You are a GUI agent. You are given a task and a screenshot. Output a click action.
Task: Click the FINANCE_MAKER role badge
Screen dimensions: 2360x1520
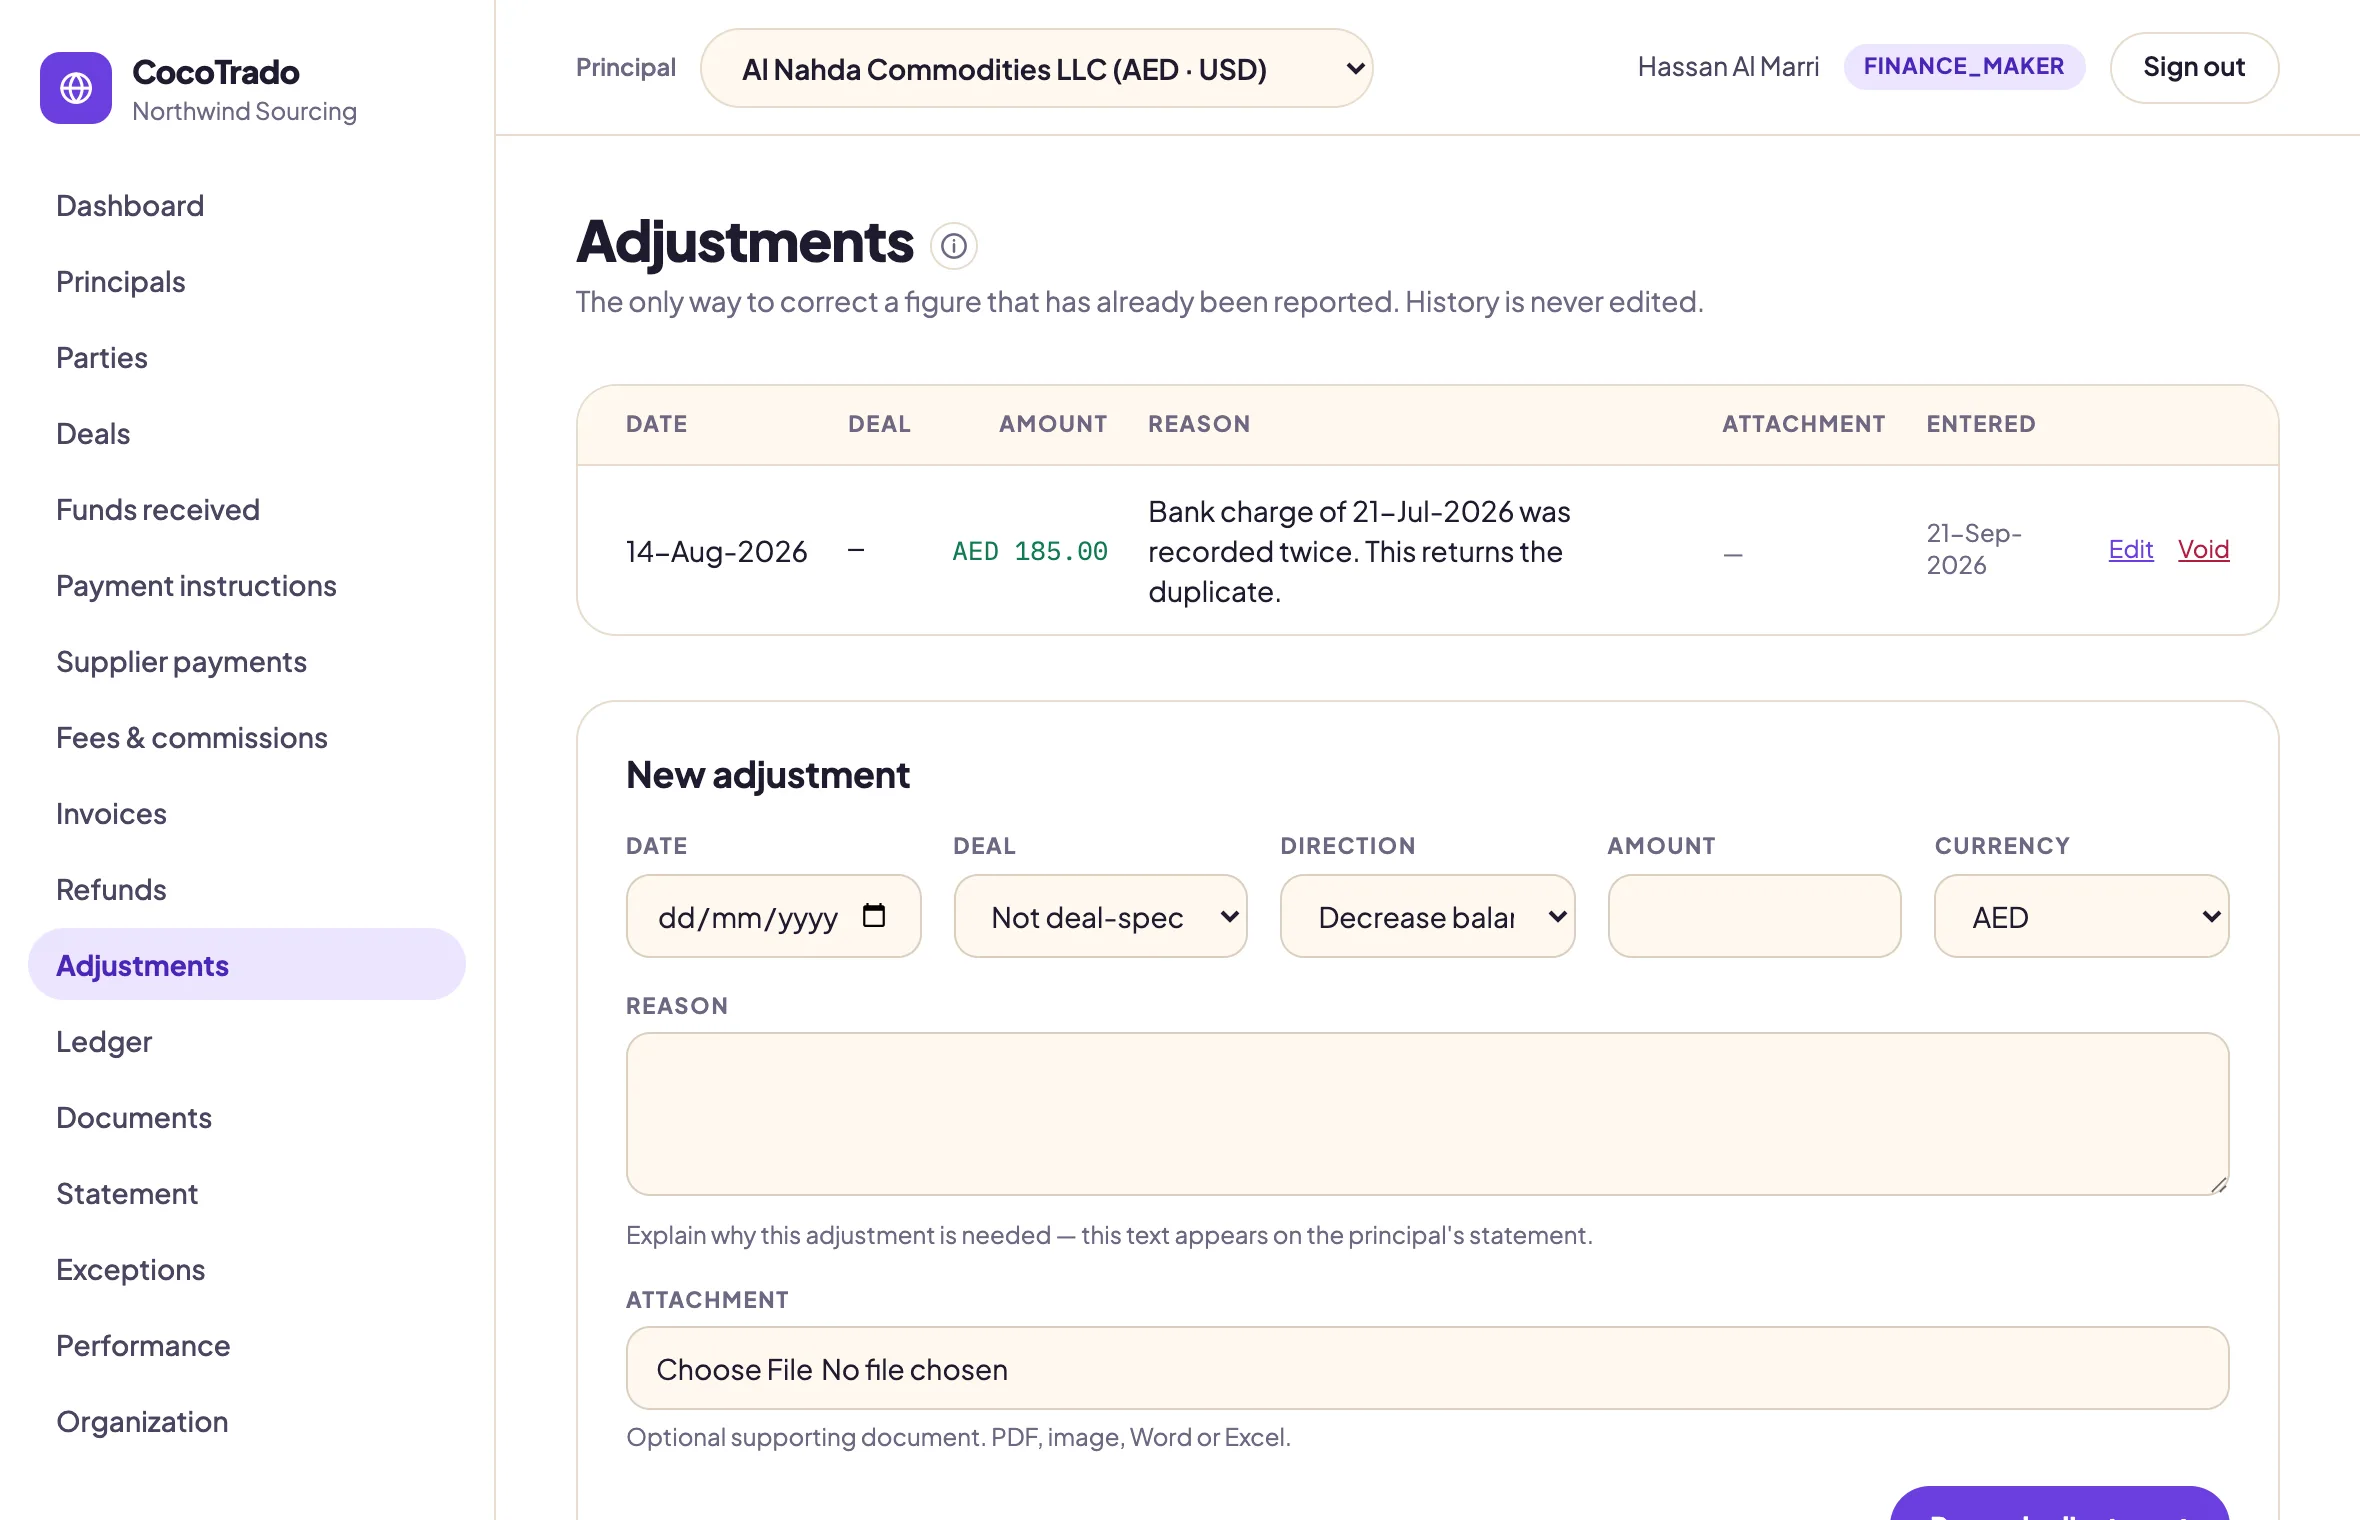[1964, 67]
